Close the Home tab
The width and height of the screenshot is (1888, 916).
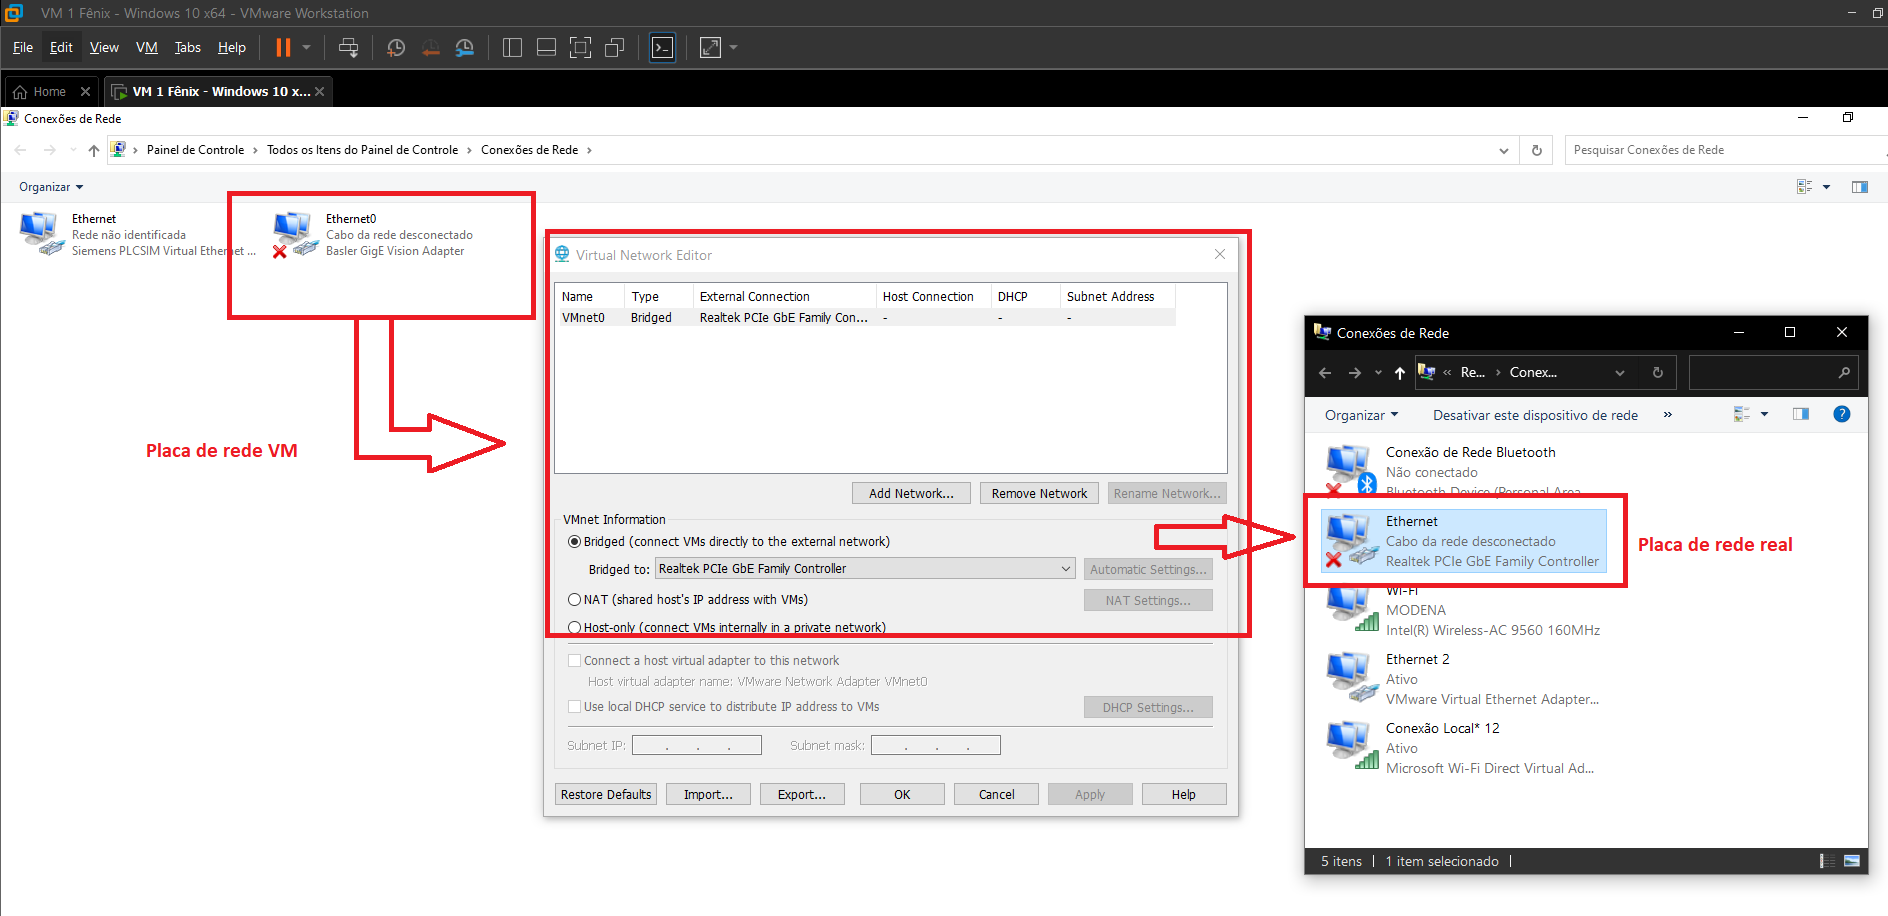[x=85, y=91]
